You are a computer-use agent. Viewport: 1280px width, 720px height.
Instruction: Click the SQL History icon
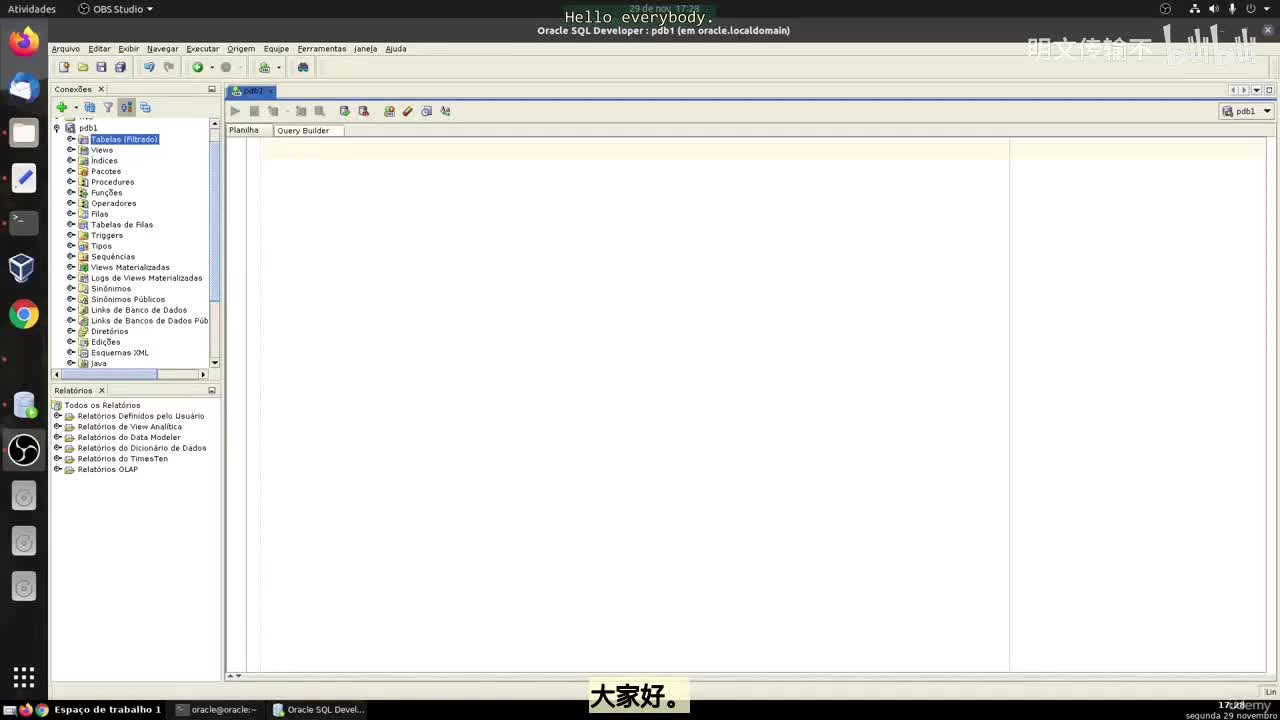426,111
